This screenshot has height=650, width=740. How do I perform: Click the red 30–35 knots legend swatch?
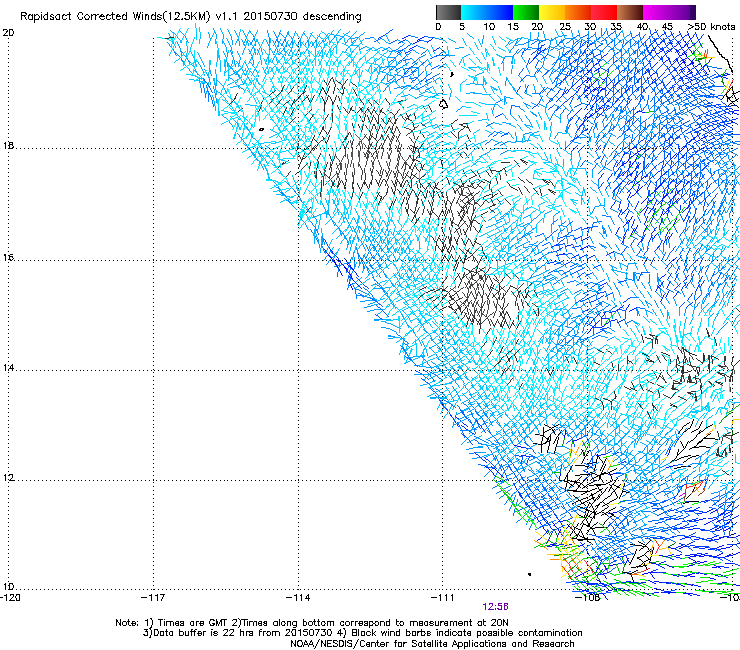[604, 12]
